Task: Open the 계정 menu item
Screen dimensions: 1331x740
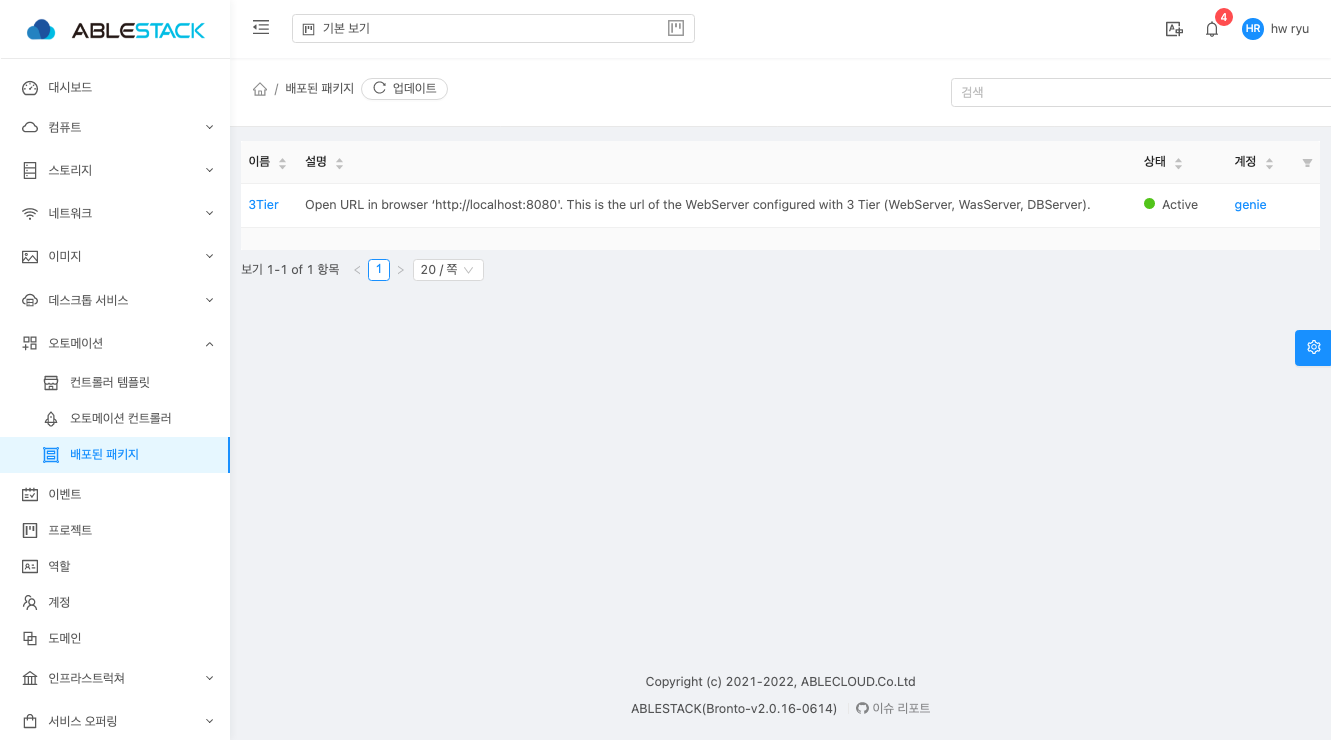Action: [115, 603]
